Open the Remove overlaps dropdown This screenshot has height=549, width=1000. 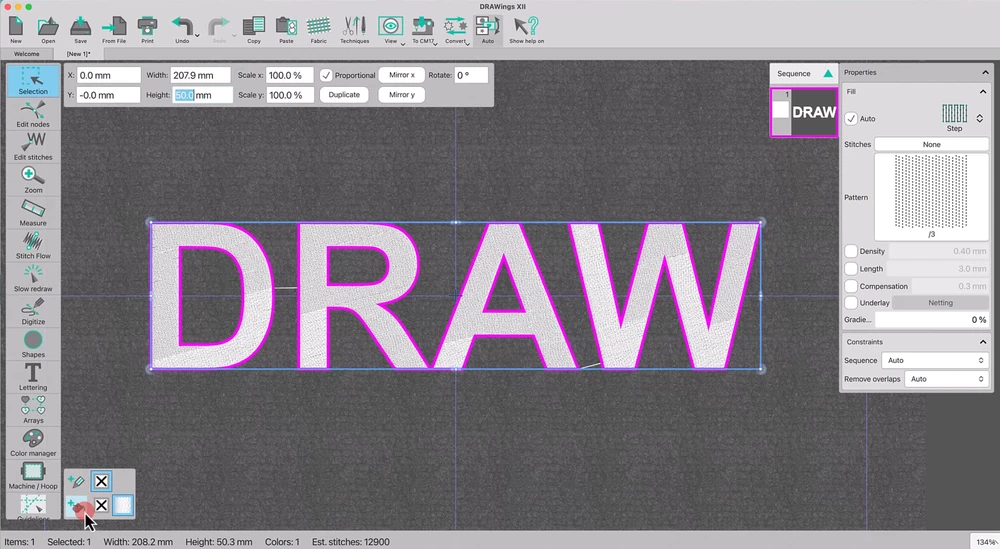click(946, 379)
